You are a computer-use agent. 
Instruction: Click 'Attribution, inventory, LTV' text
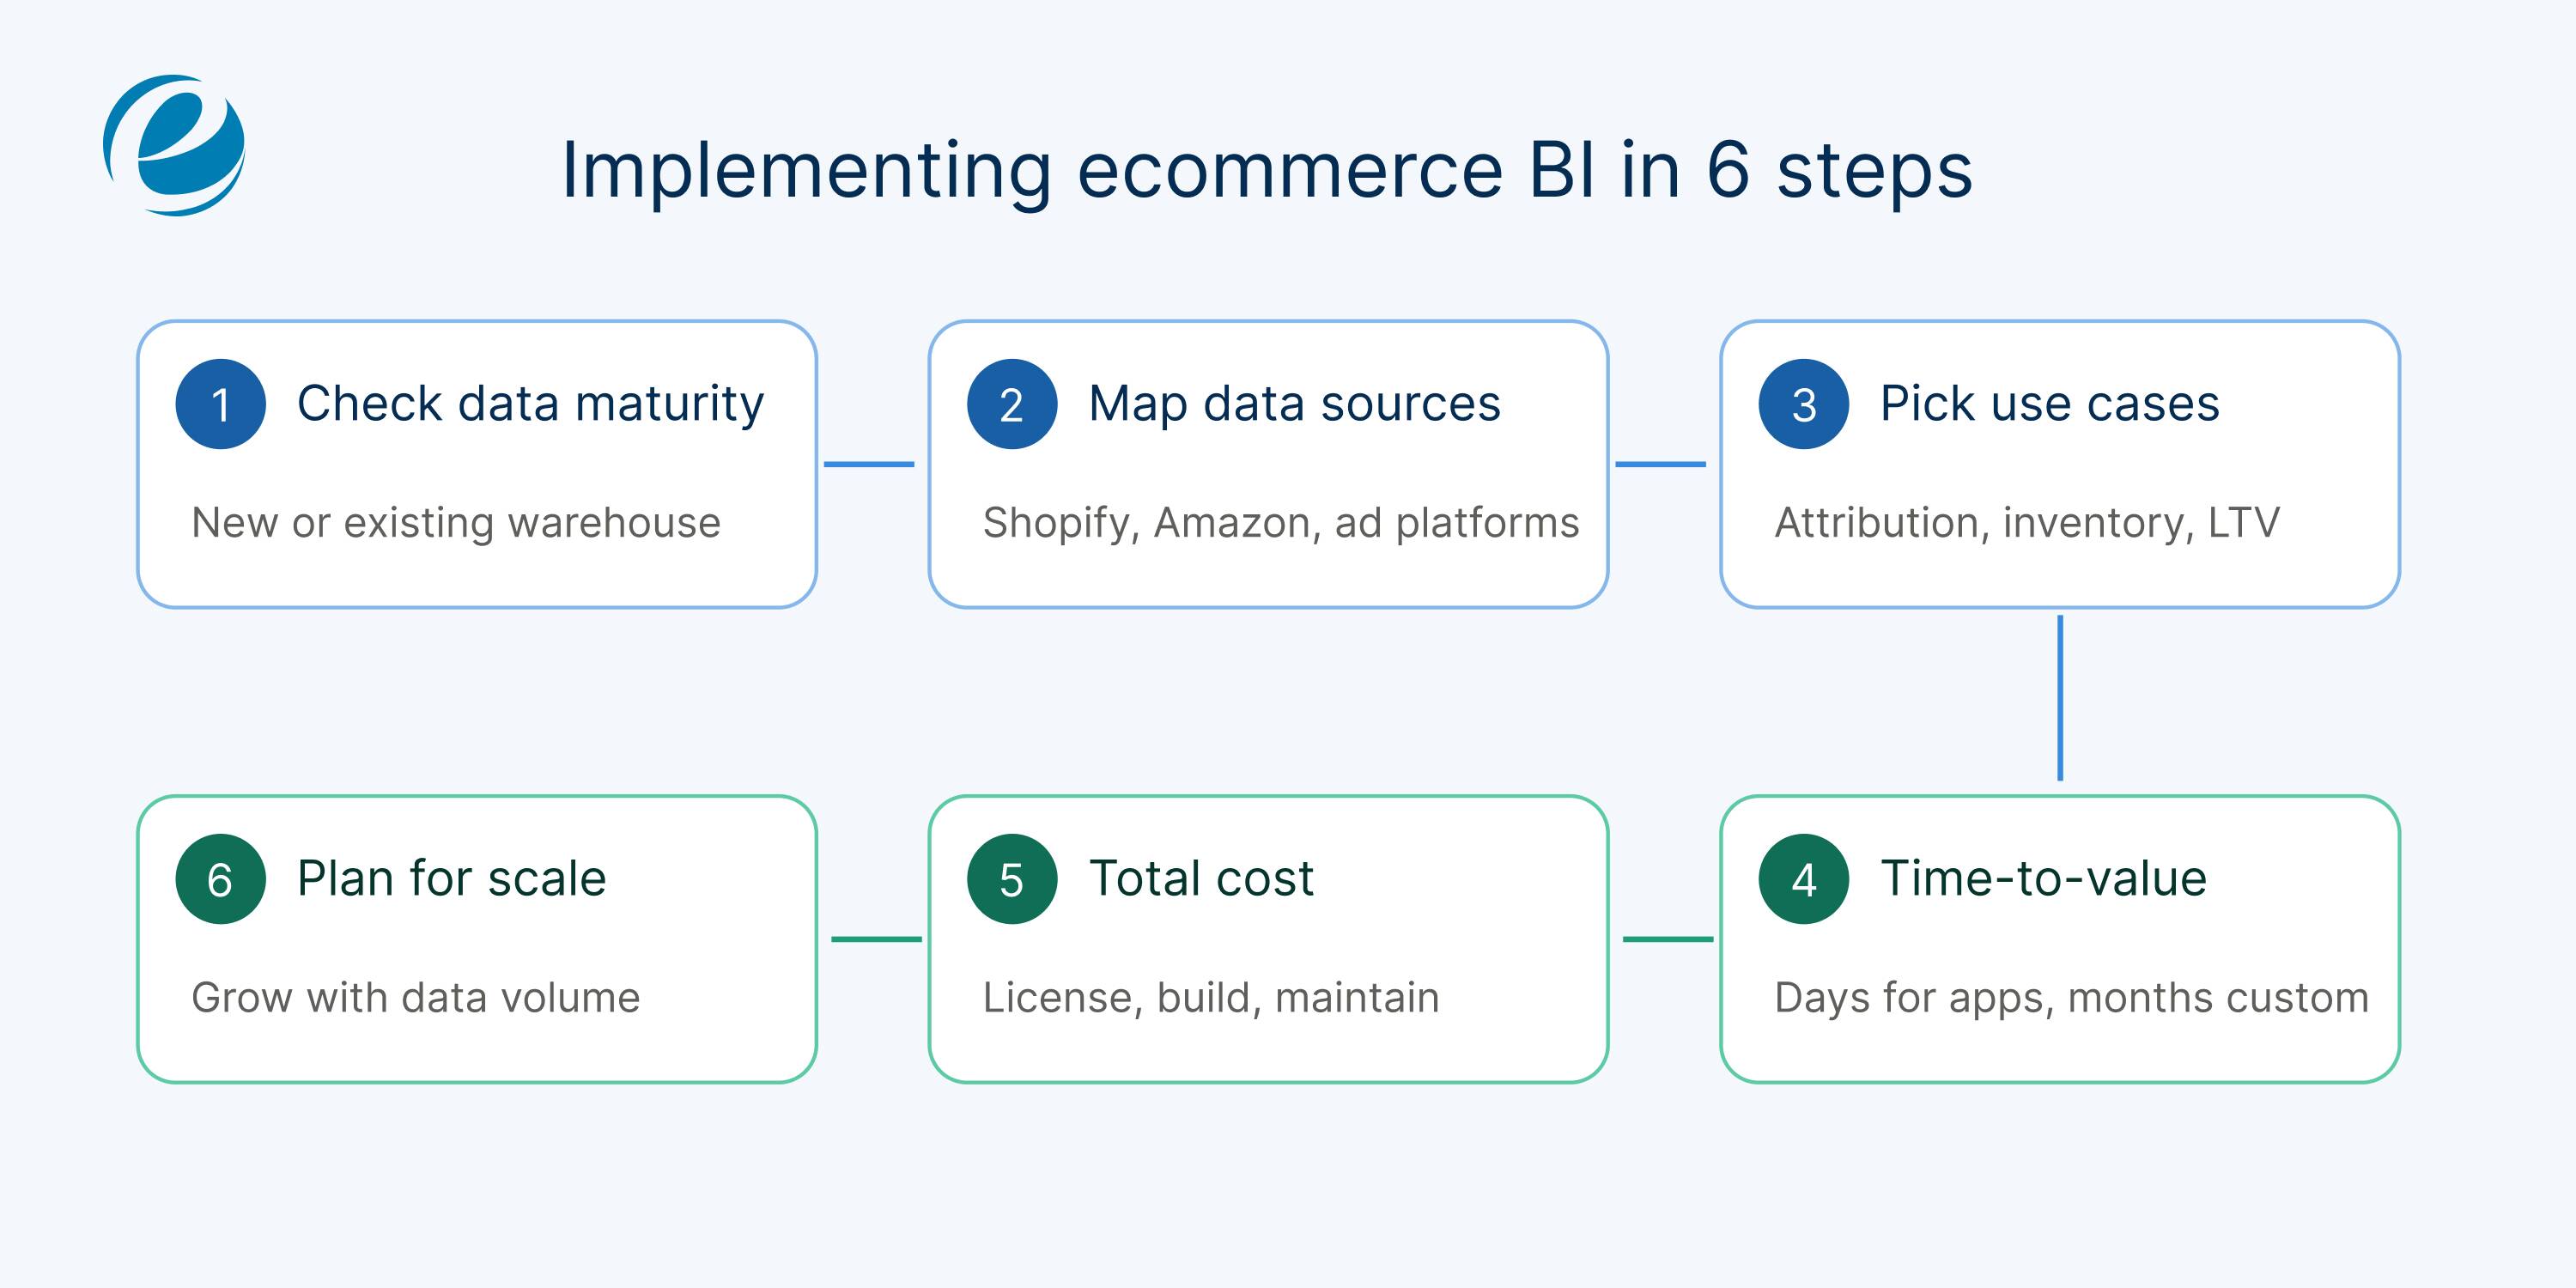(x=2027, y=523)
